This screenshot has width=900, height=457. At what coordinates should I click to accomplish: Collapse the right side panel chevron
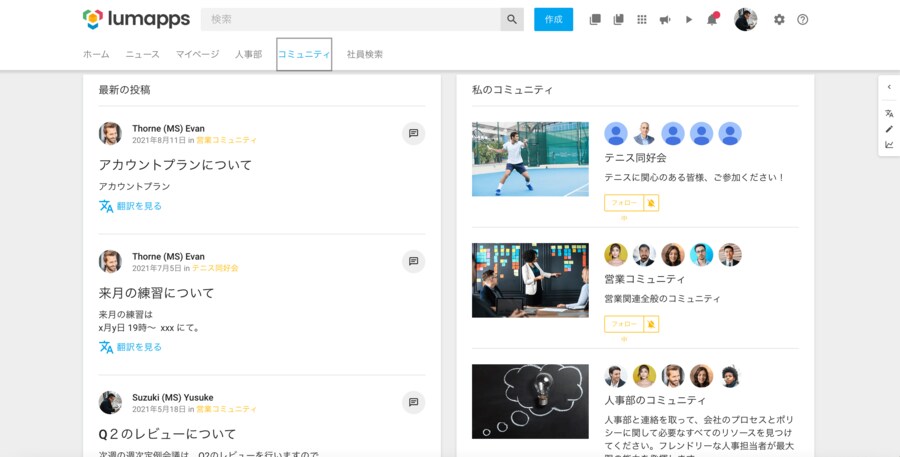889,87
